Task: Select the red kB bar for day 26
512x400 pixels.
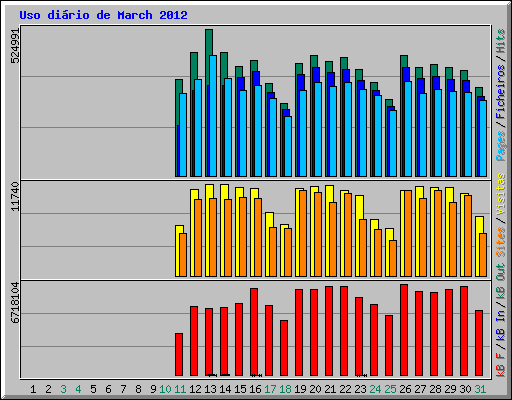Action: [404, 330]
